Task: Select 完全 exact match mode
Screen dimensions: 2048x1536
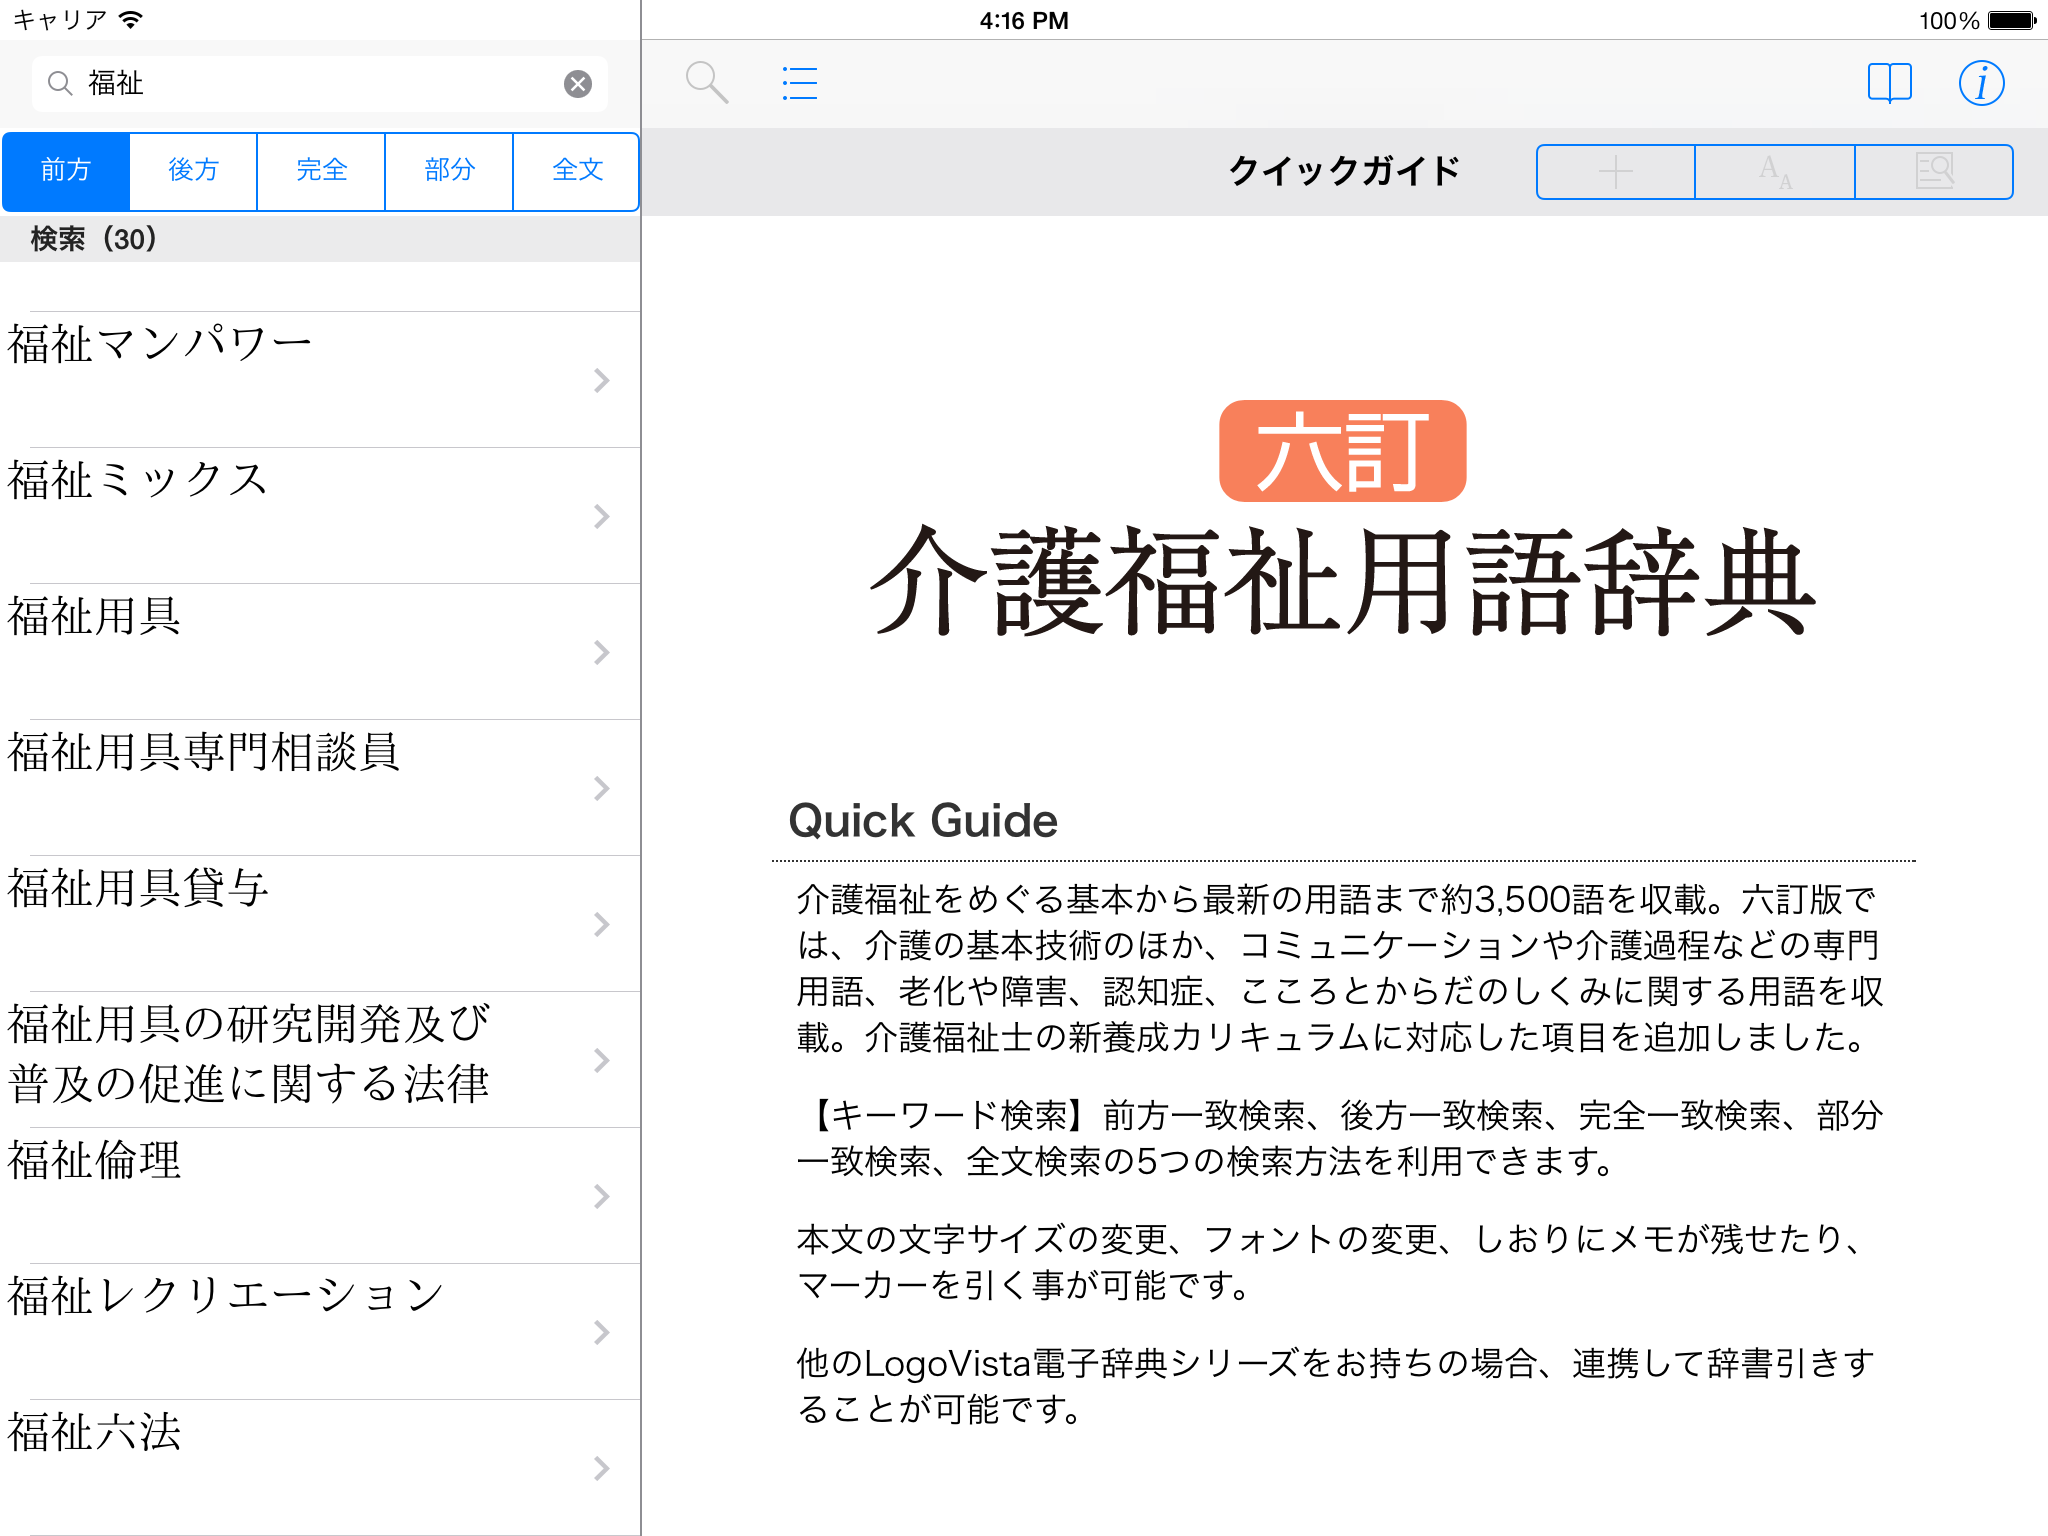Action: point(321,171)
